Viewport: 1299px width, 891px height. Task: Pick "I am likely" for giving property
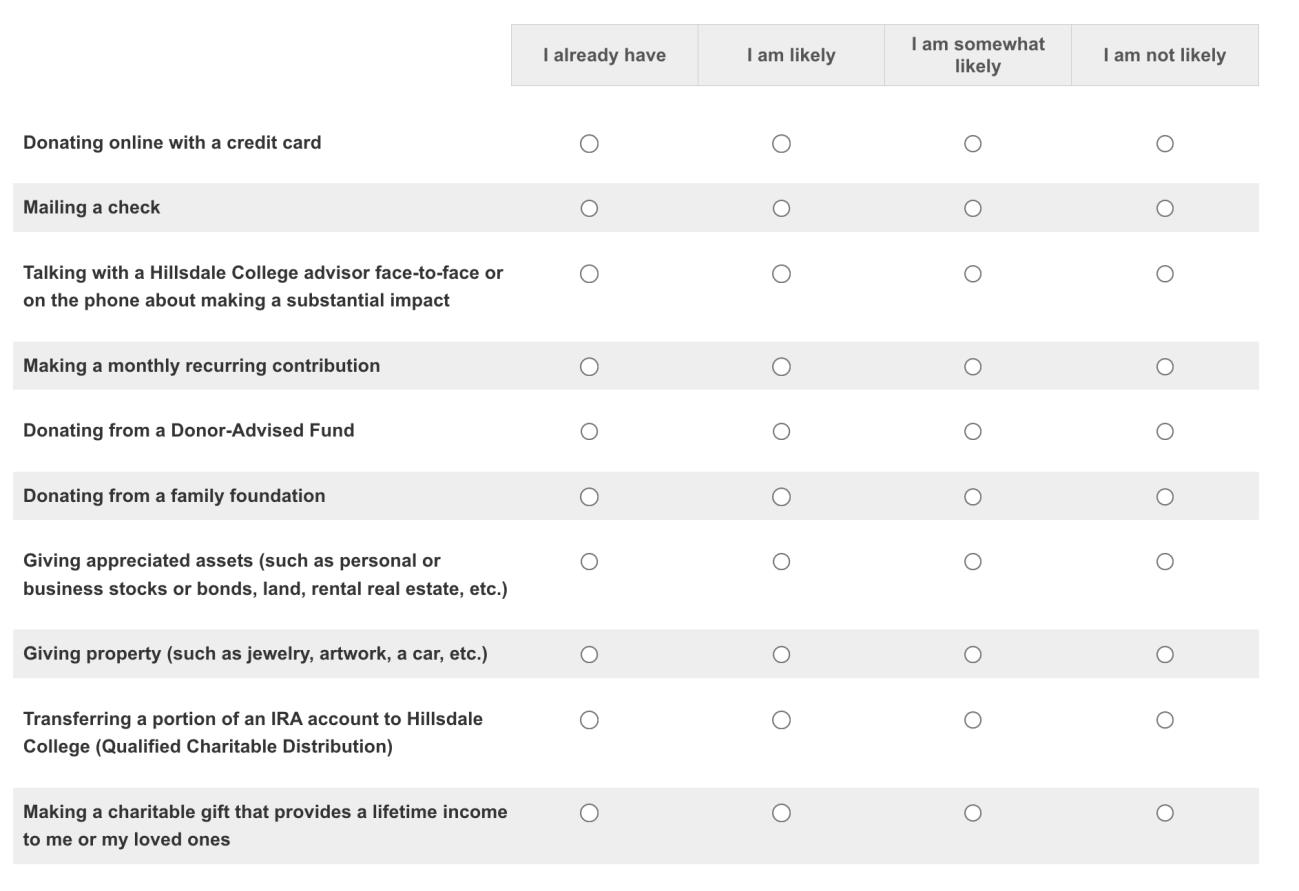[x=781, y=655]
